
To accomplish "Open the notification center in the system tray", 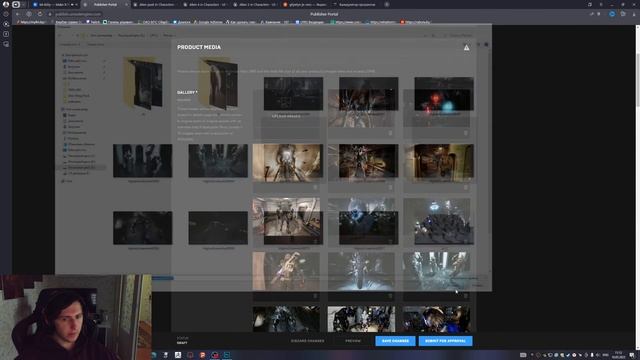I will 632,355.
